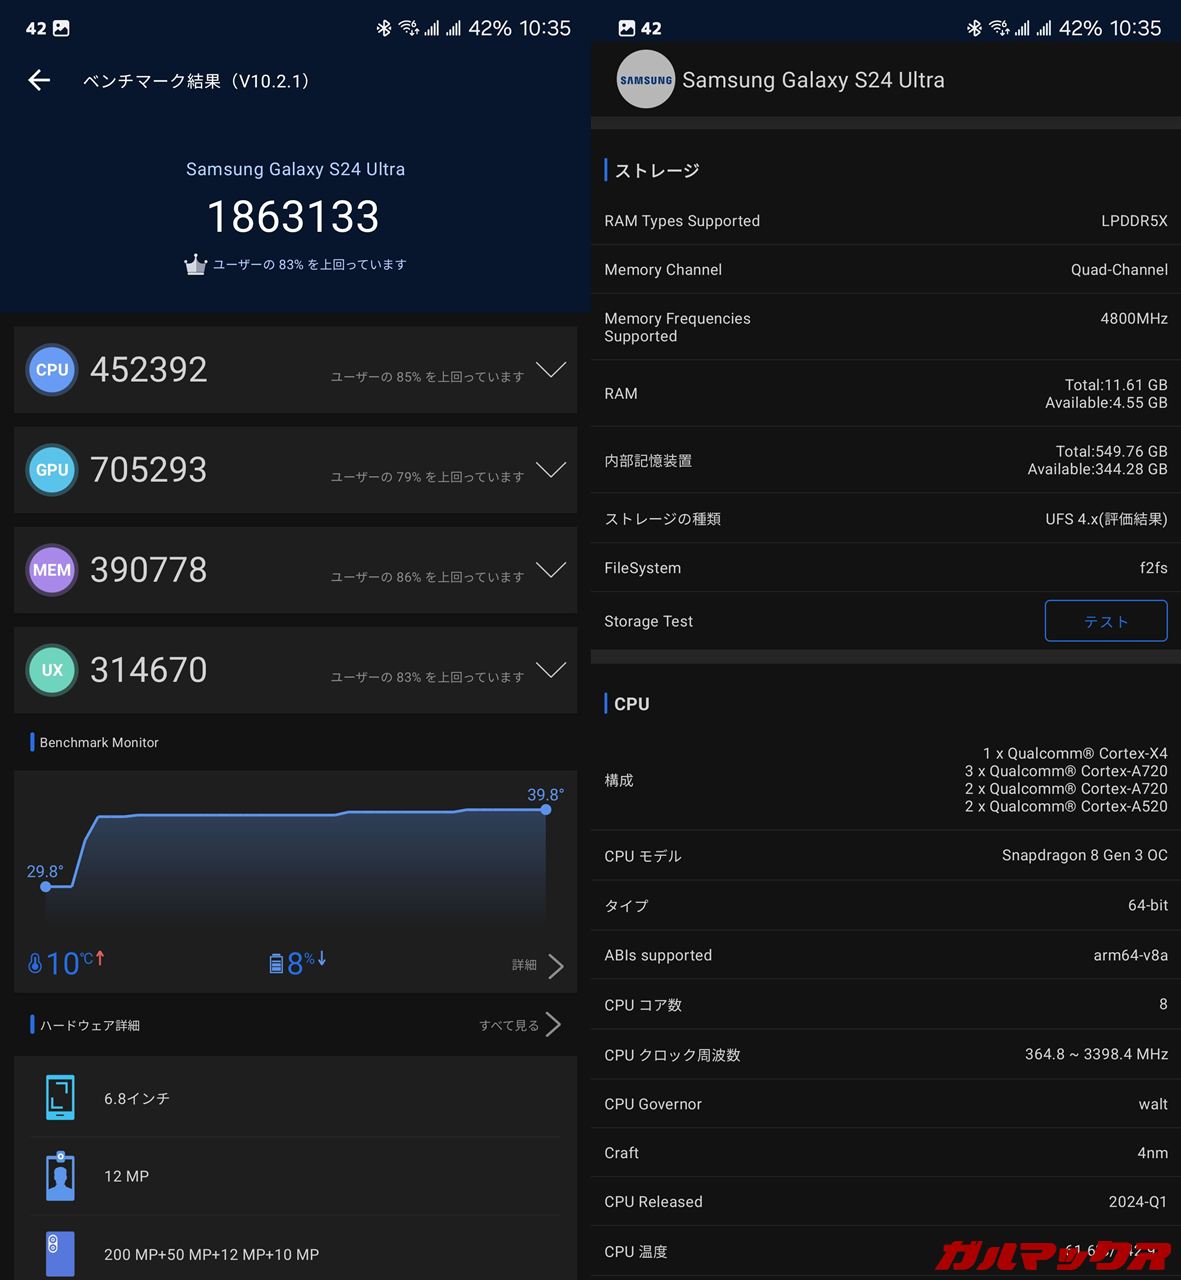This screenshot has height=1280, width=1181.
Task: Open すべて見る hardware details link
Action: [520, 1025]
